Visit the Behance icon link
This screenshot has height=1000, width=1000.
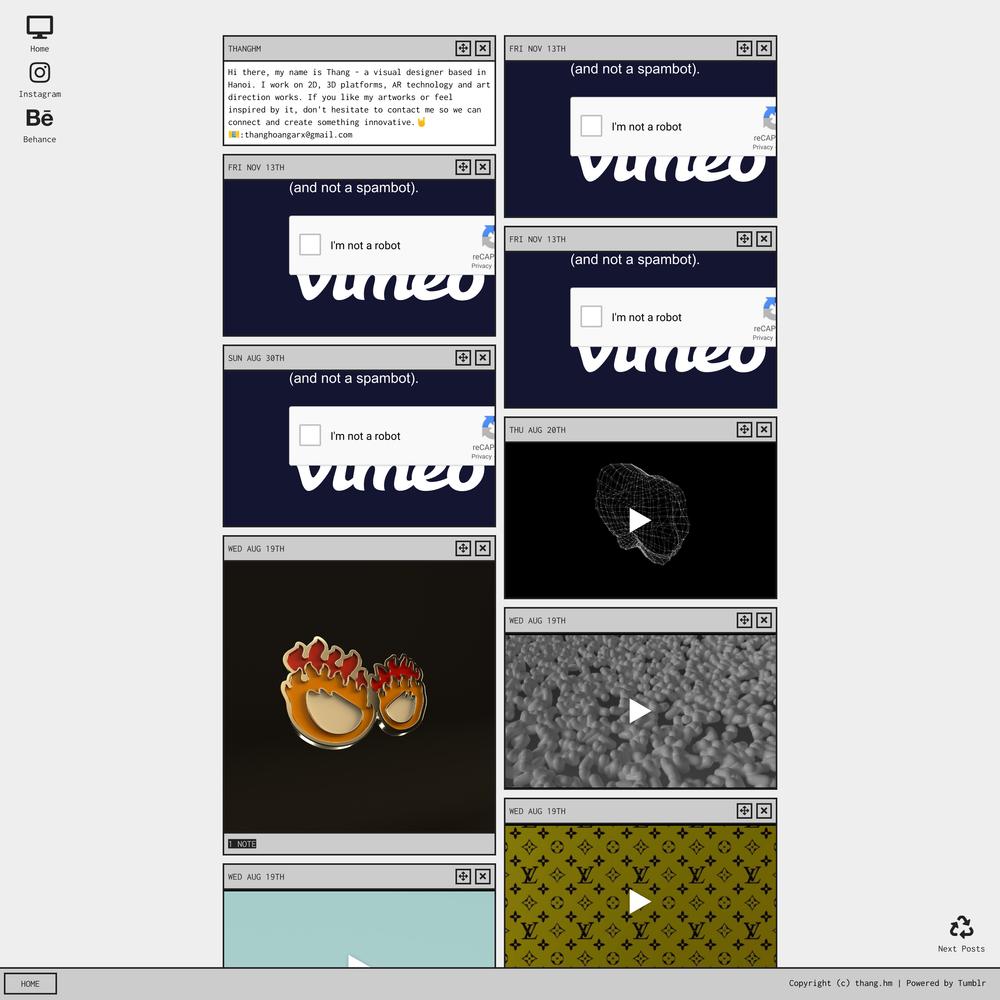pos(40,118)
